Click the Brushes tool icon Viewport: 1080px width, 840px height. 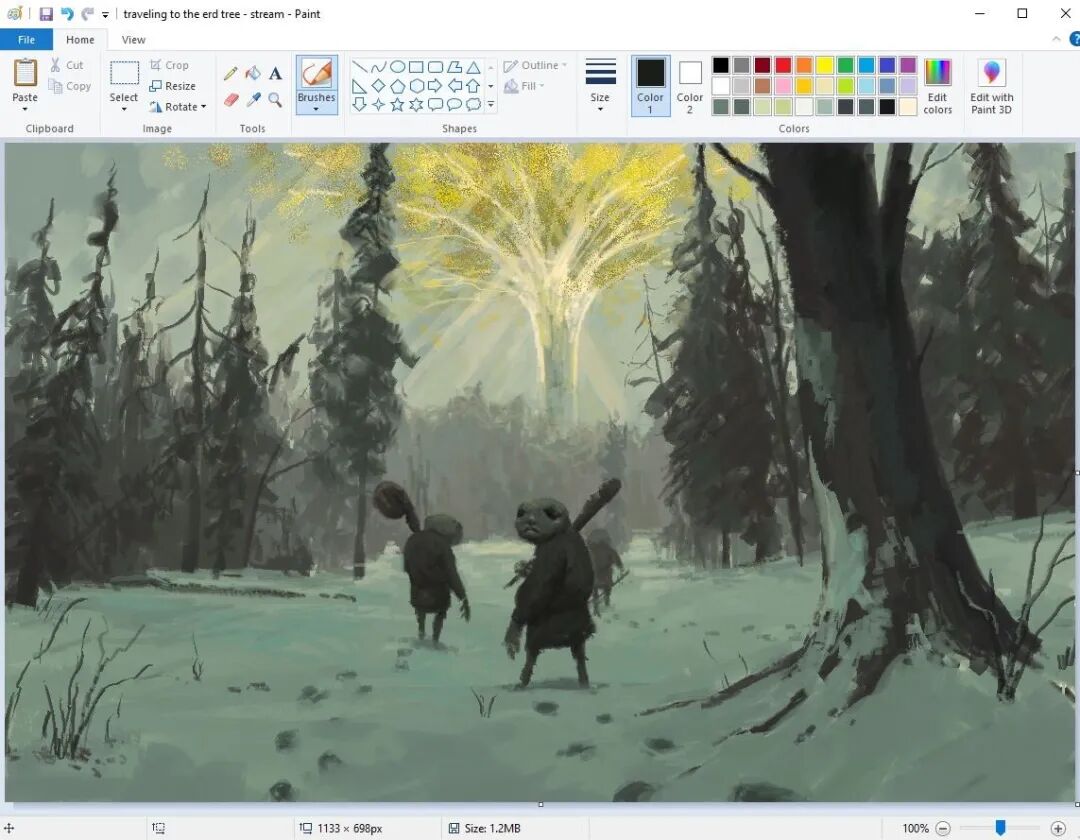(x=317, y=74)
